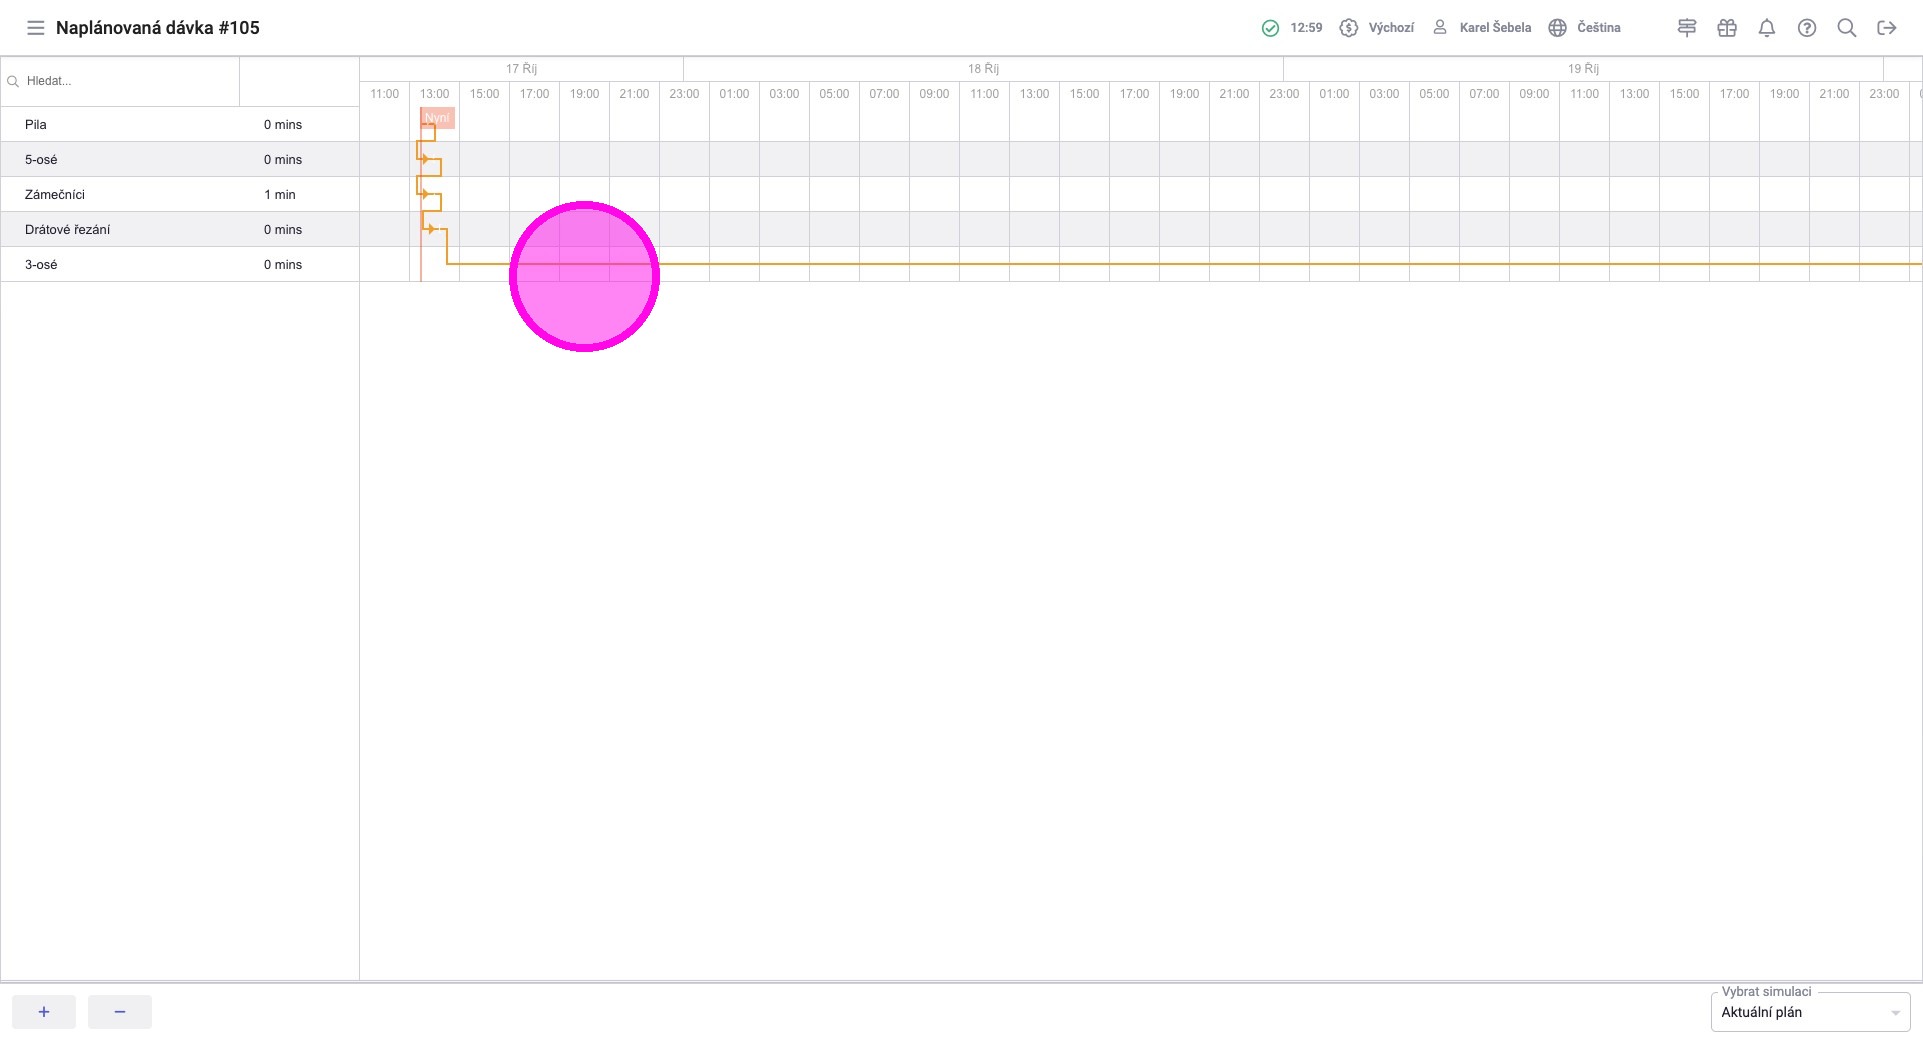The height and width of the screenshot is (1040, 1923).
Task: Open global search magnifier icon
Action: click(1847, 28)
